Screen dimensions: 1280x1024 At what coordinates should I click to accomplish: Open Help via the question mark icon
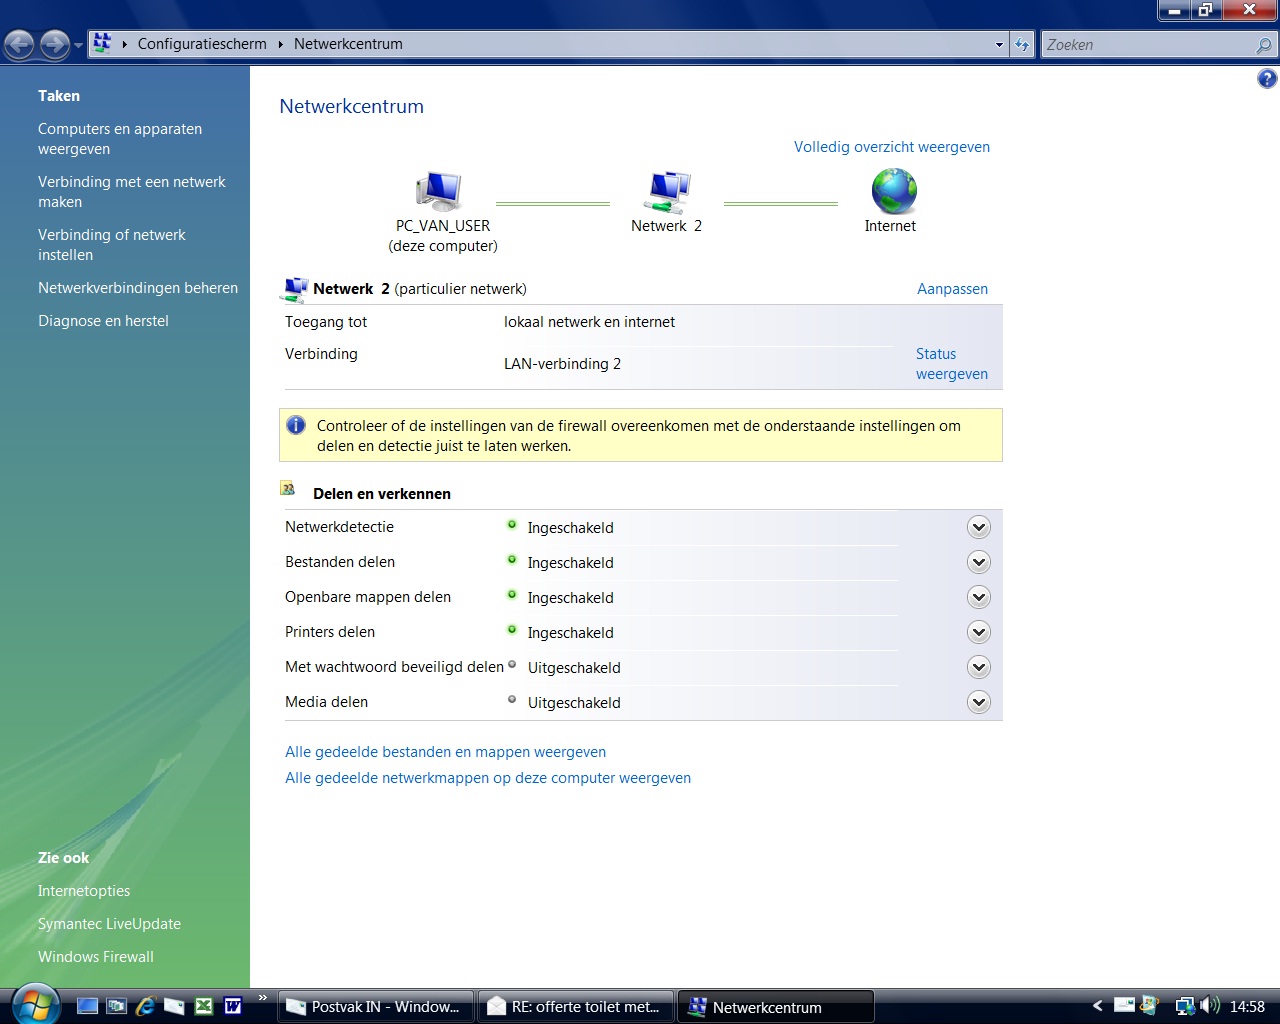click(1268, 77)
